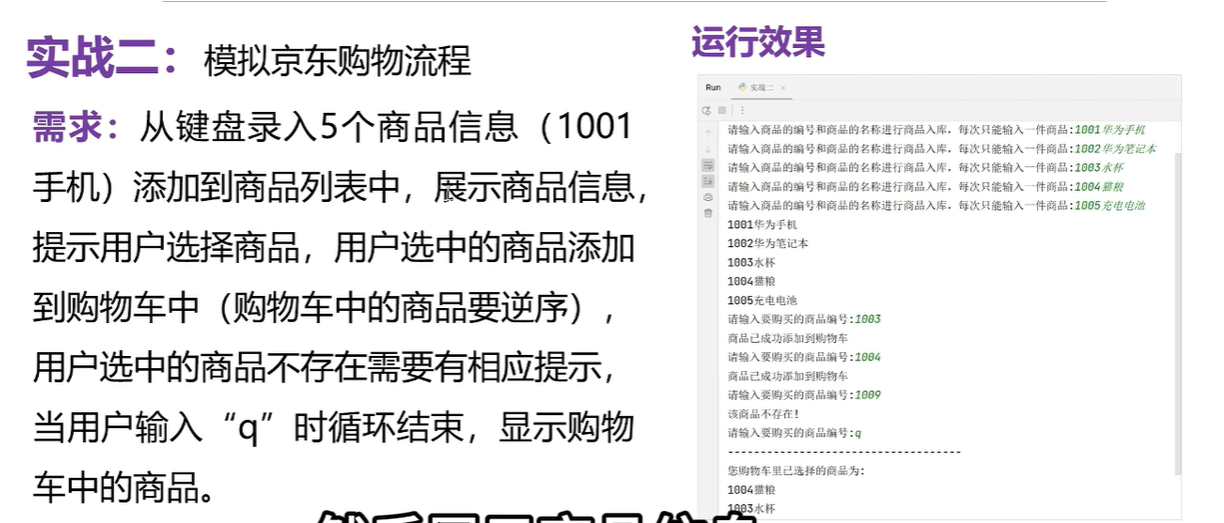Click the Stop square icon
The image size is (1224, 523).
point(722,110)
